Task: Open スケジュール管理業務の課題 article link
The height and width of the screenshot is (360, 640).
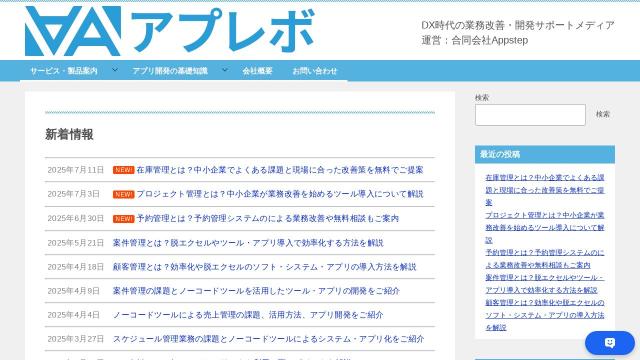Action: point(269,339)
